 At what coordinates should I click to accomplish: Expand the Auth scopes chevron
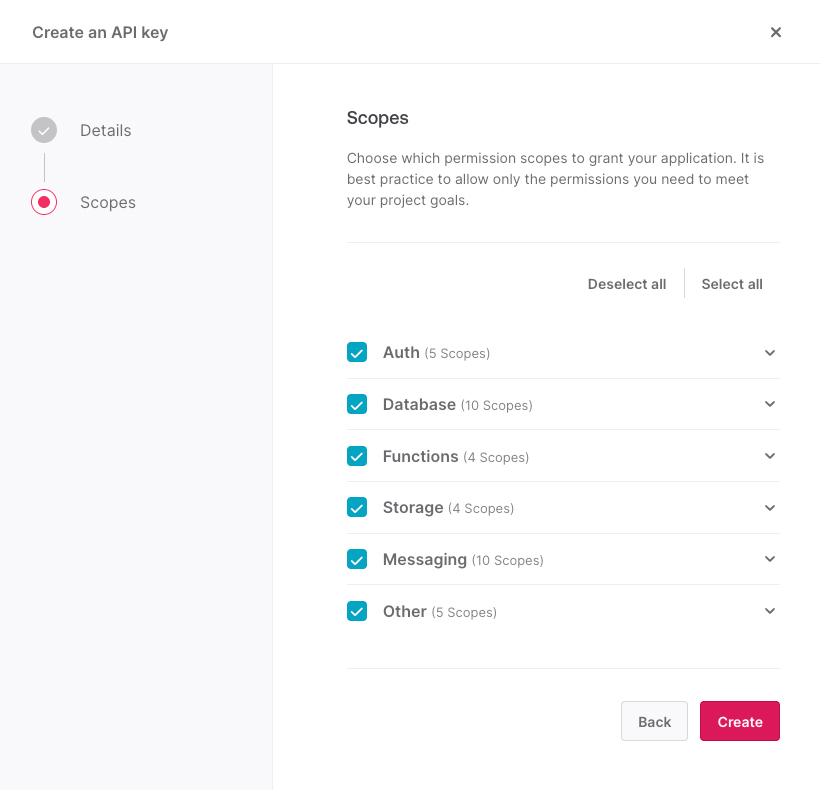pos(770,353)
